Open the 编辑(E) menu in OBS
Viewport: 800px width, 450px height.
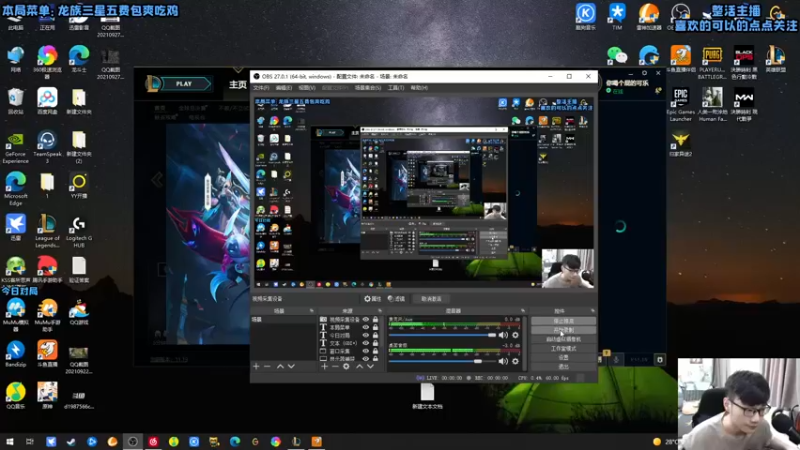[283, 88]
